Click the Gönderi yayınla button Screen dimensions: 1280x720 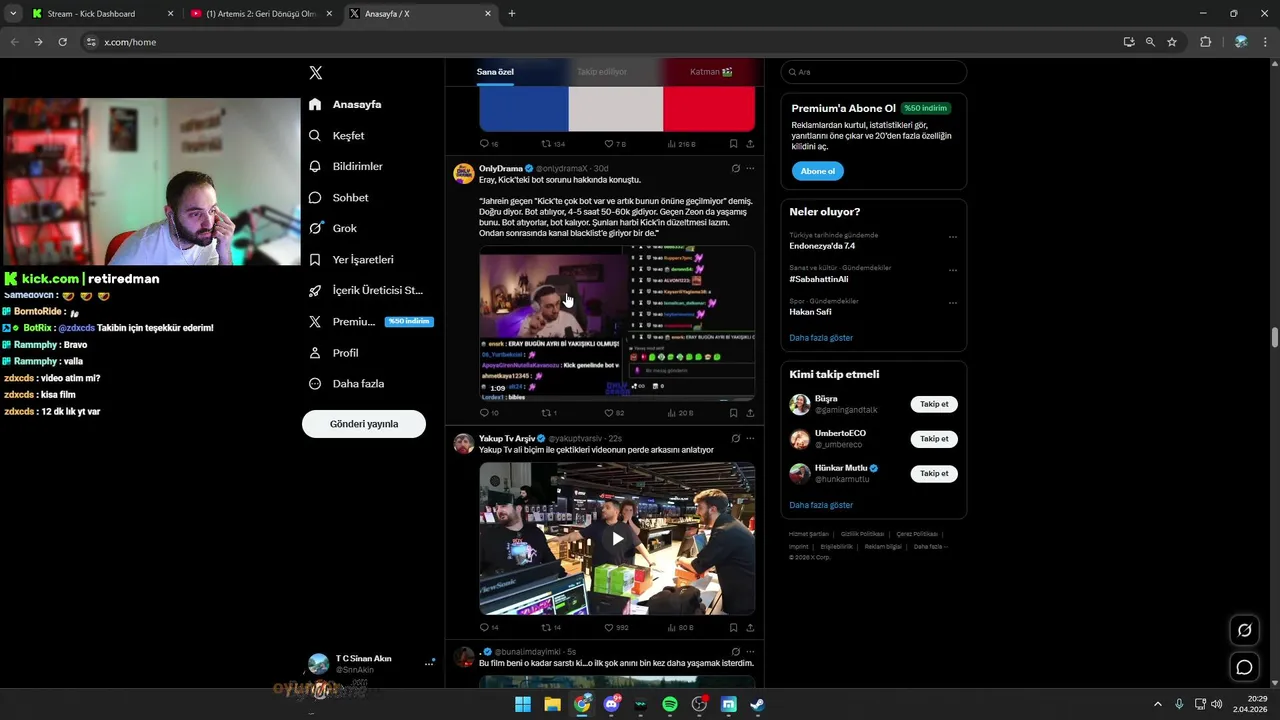[x=364, y=424]
